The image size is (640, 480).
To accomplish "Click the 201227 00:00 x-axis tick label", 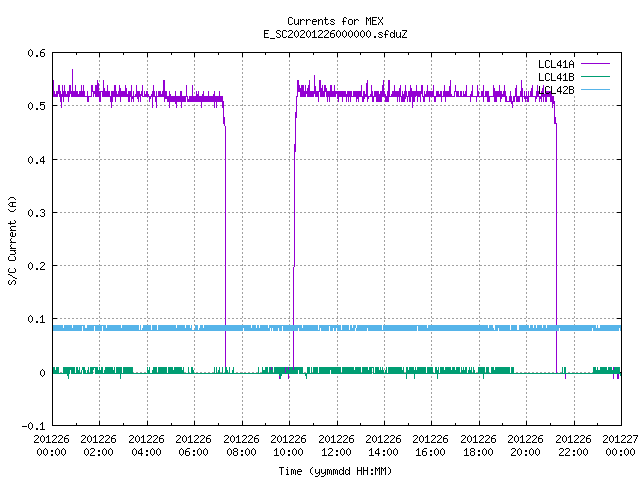I will (620, 445).
